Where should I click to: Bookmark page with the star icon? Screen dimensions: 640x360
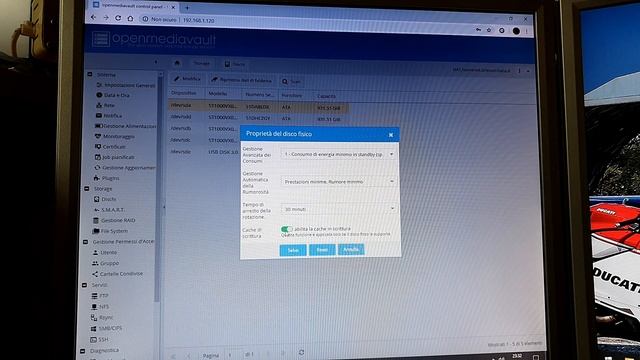coord(489,30)
